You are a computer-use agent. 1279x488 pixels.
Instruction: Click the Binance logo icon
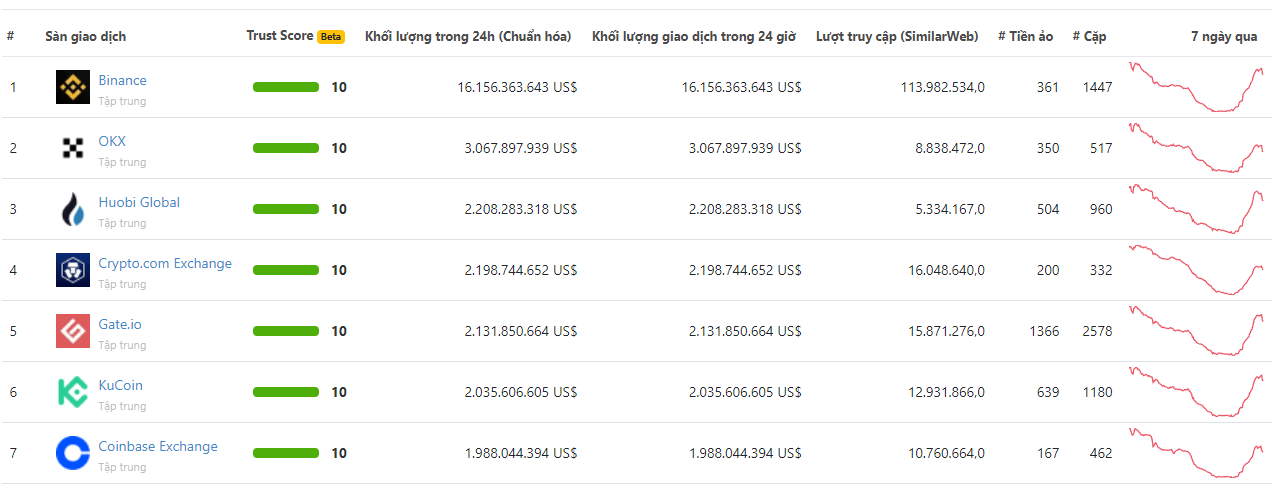73,88
